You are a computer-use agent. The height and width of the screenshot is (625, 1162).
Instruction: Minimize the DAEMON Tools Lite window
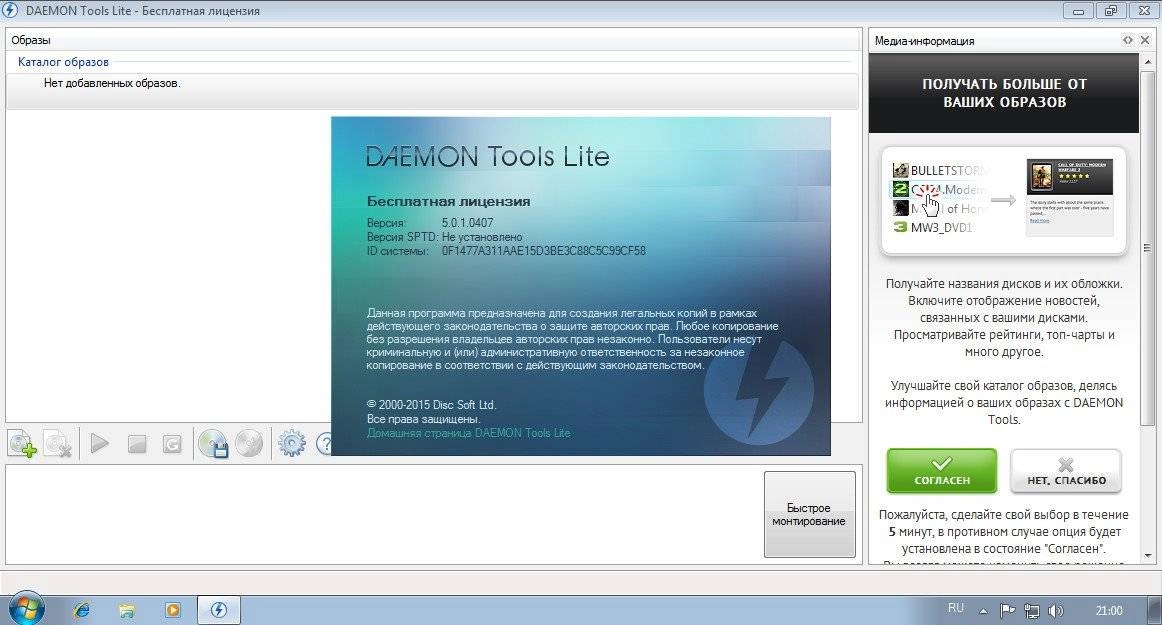(1078, 10)
